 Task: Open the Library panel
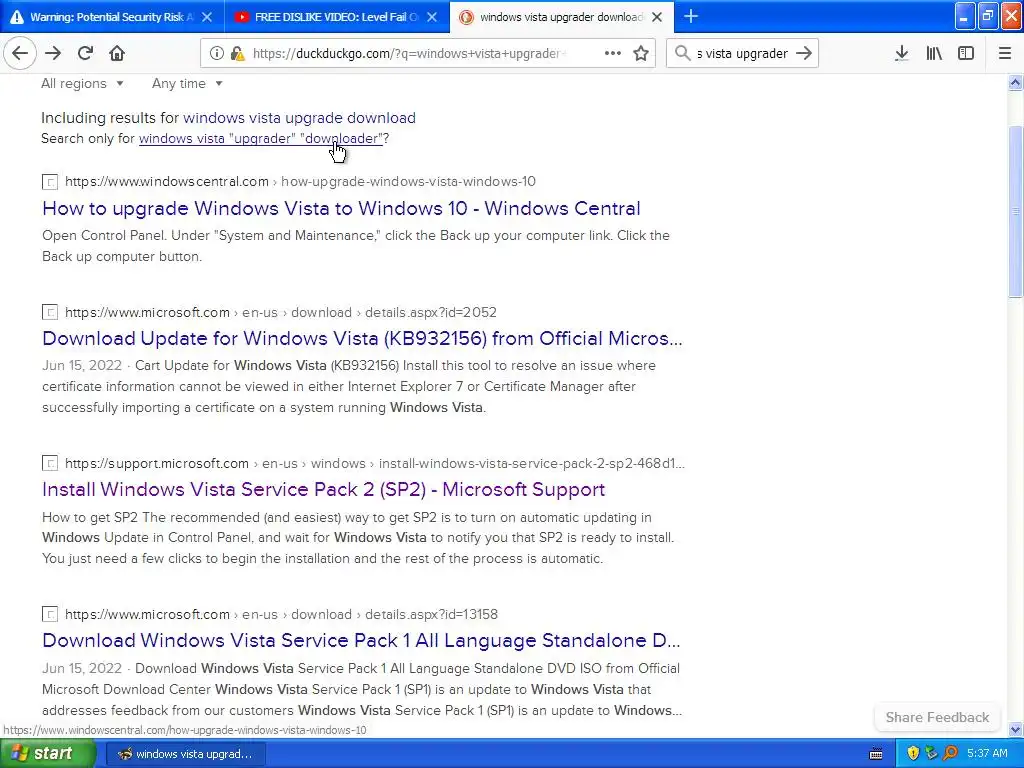934,54
